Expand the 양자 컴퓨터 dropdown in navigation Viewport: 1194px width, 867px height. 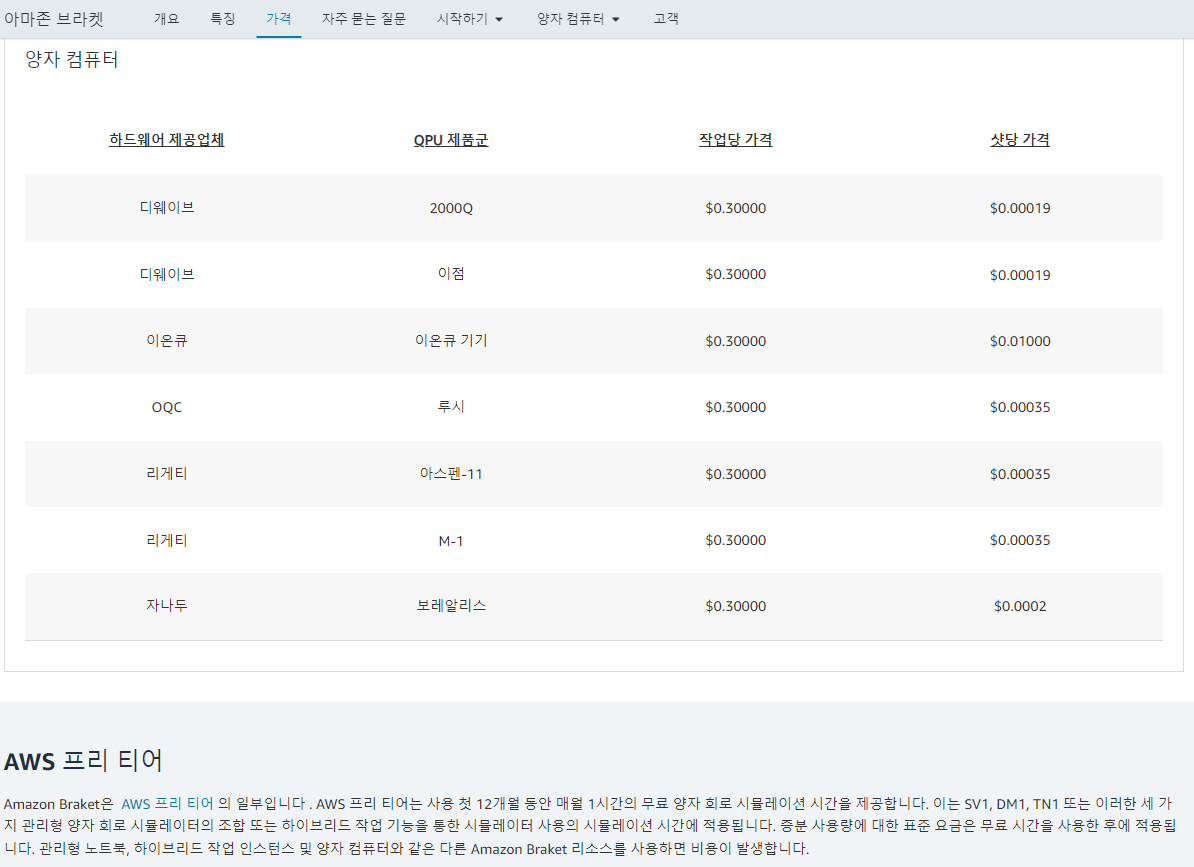[578, 18]
